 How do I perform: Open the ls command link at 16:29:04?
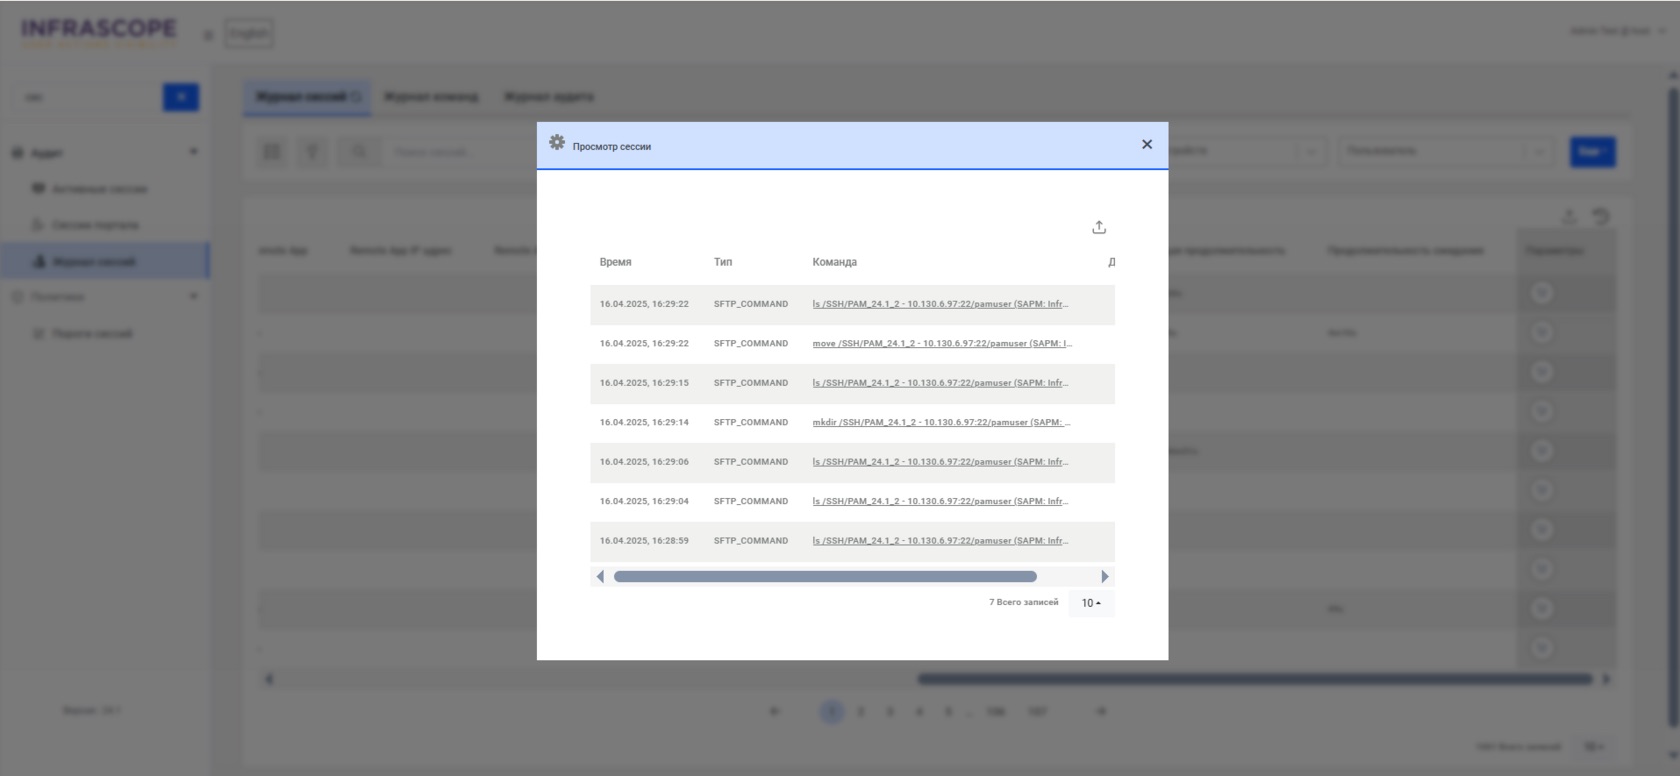[940, 501]
